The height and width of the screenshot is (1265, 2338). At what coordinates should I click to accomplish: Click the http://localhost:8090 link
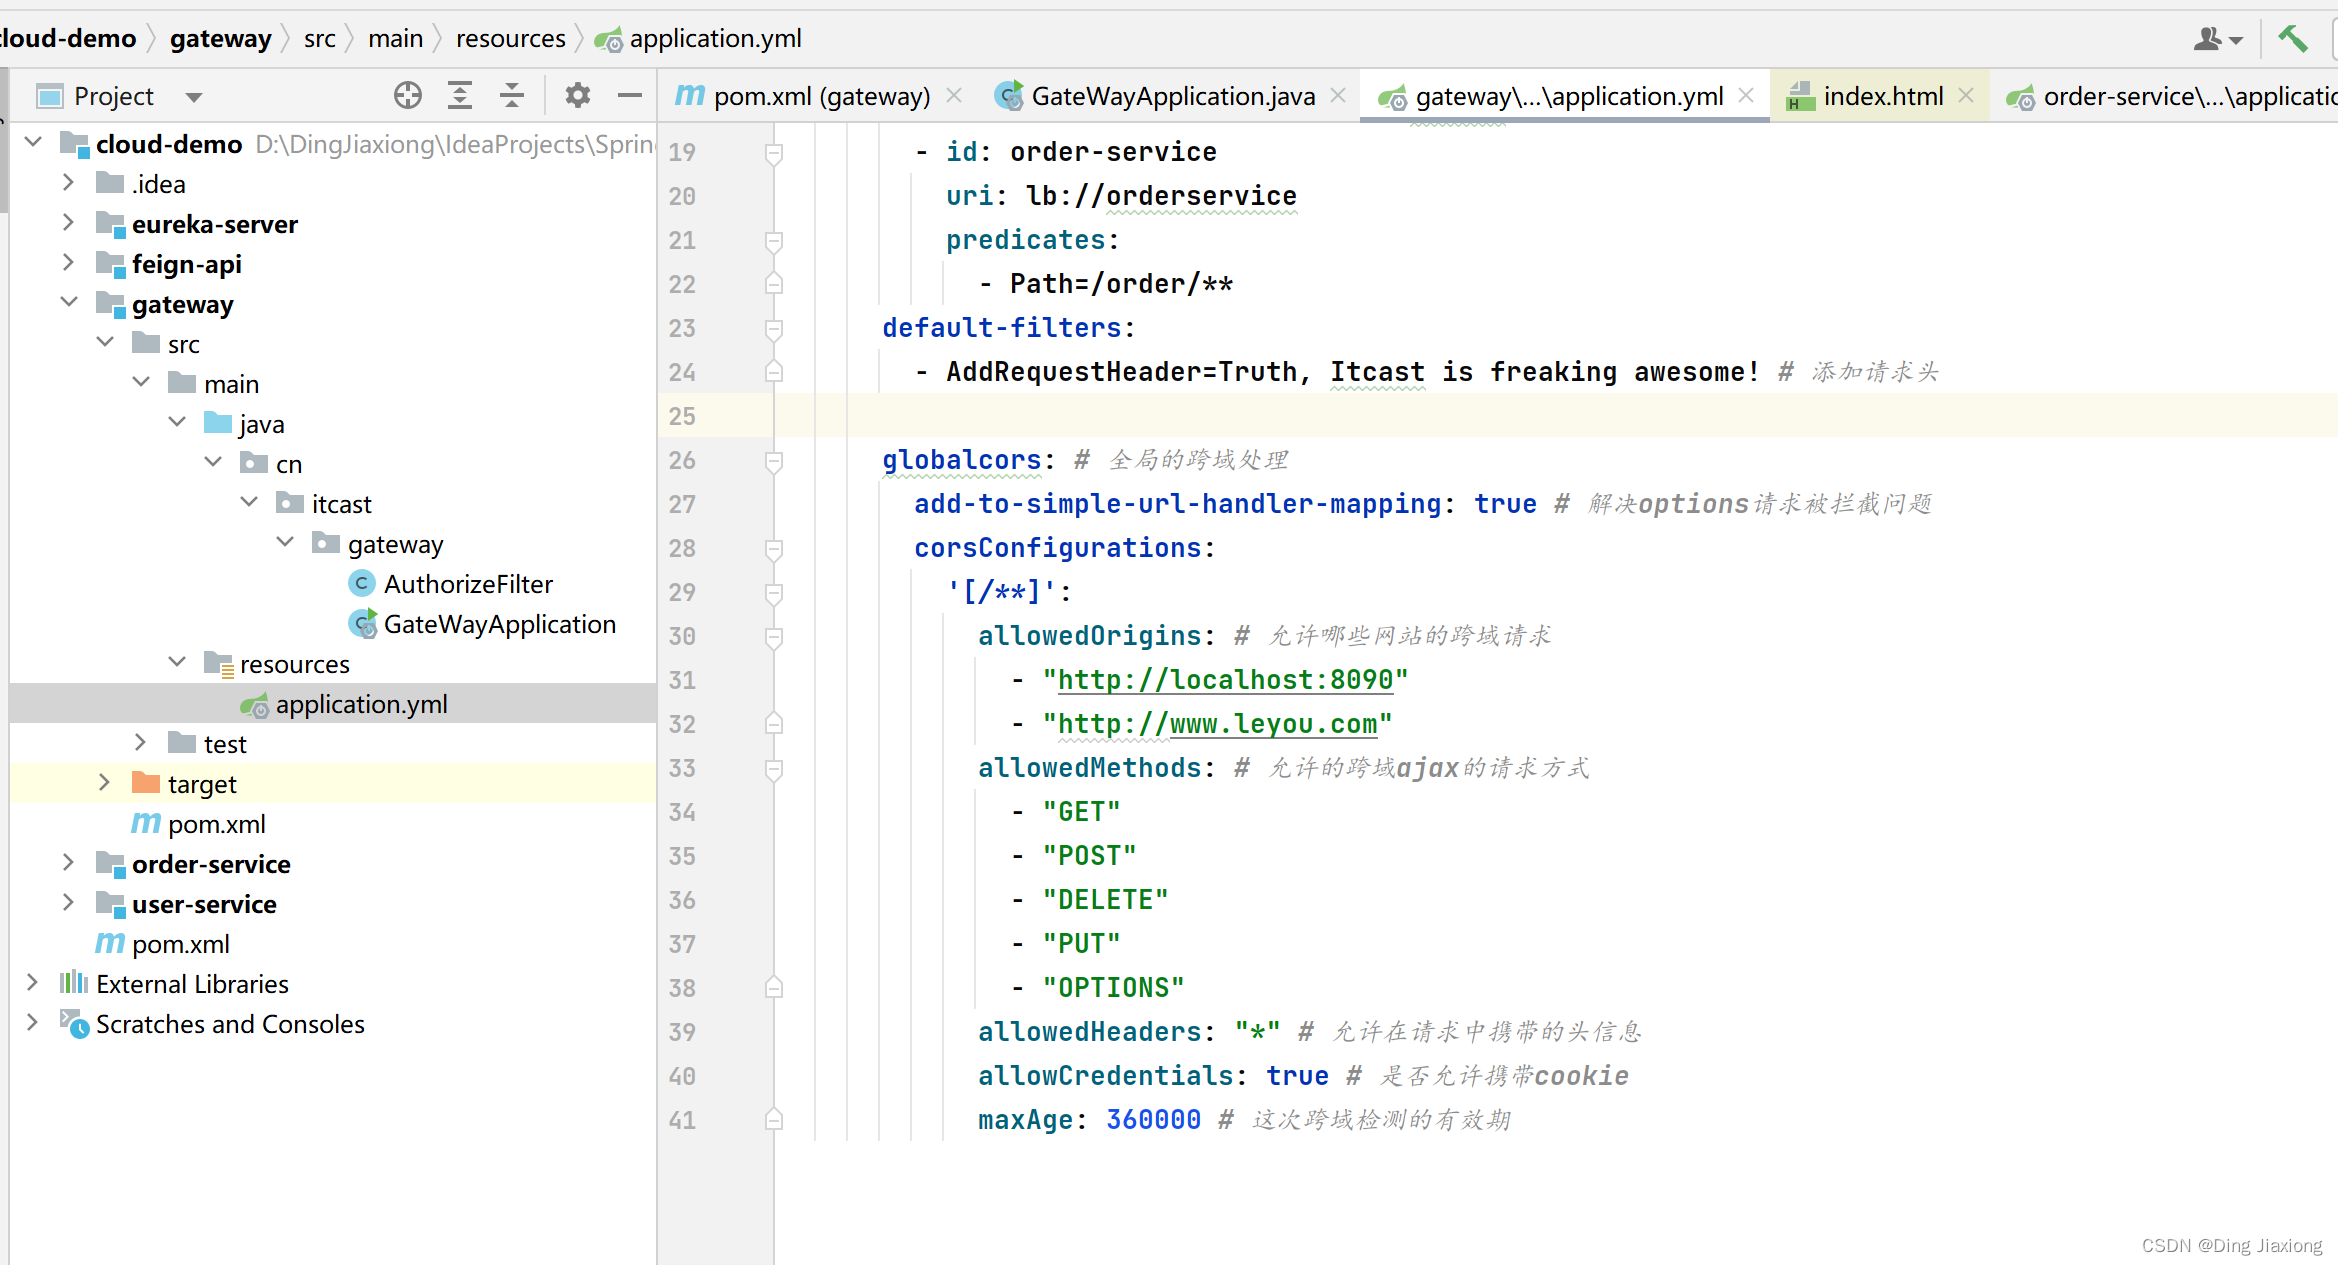(1224, 680)
